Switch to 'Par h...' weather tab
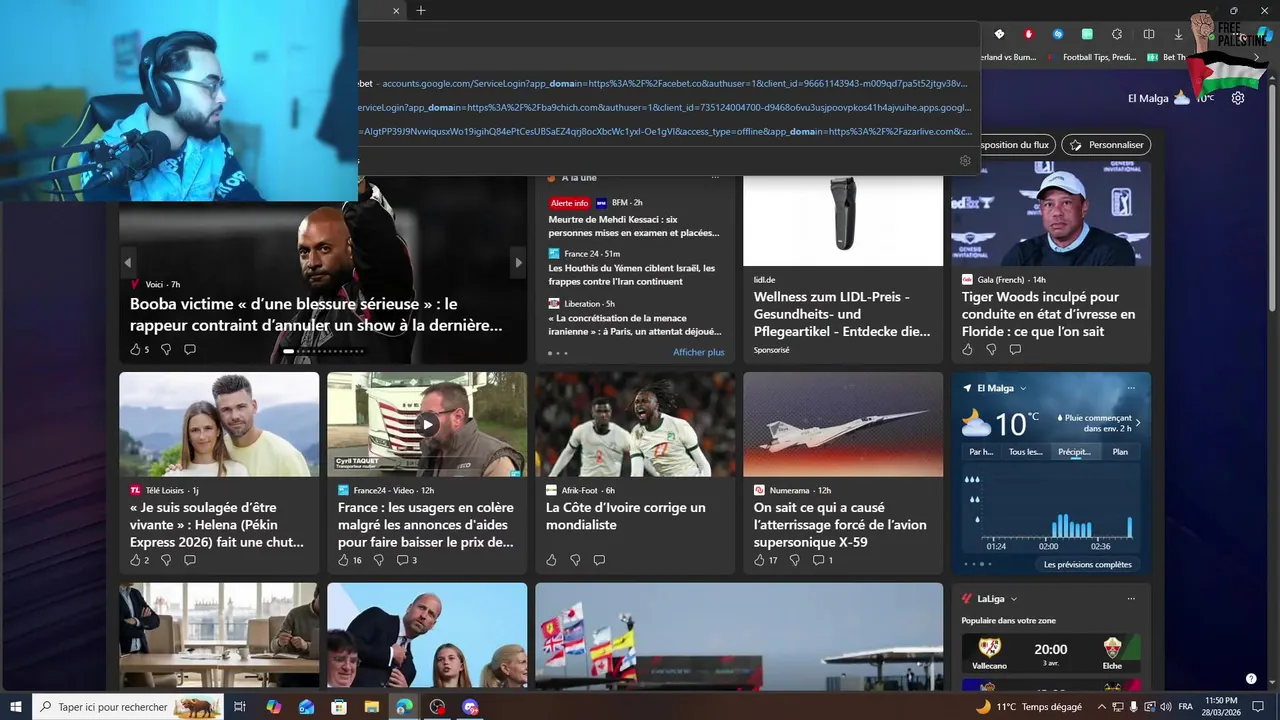The height and width of the screenshot is (720, 1280). pos(981,452)
